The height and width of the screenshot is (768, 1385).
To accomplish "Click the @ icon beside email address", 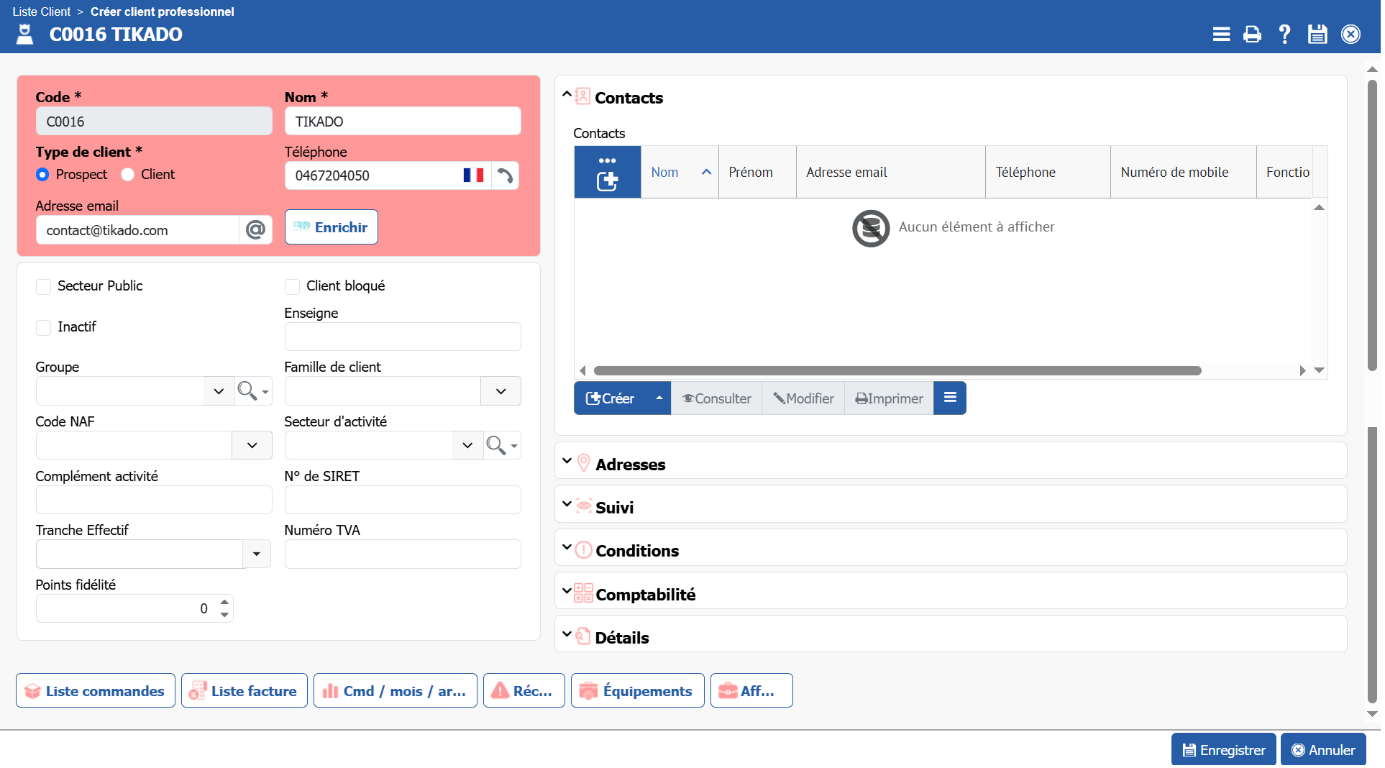I will [255, 230].
